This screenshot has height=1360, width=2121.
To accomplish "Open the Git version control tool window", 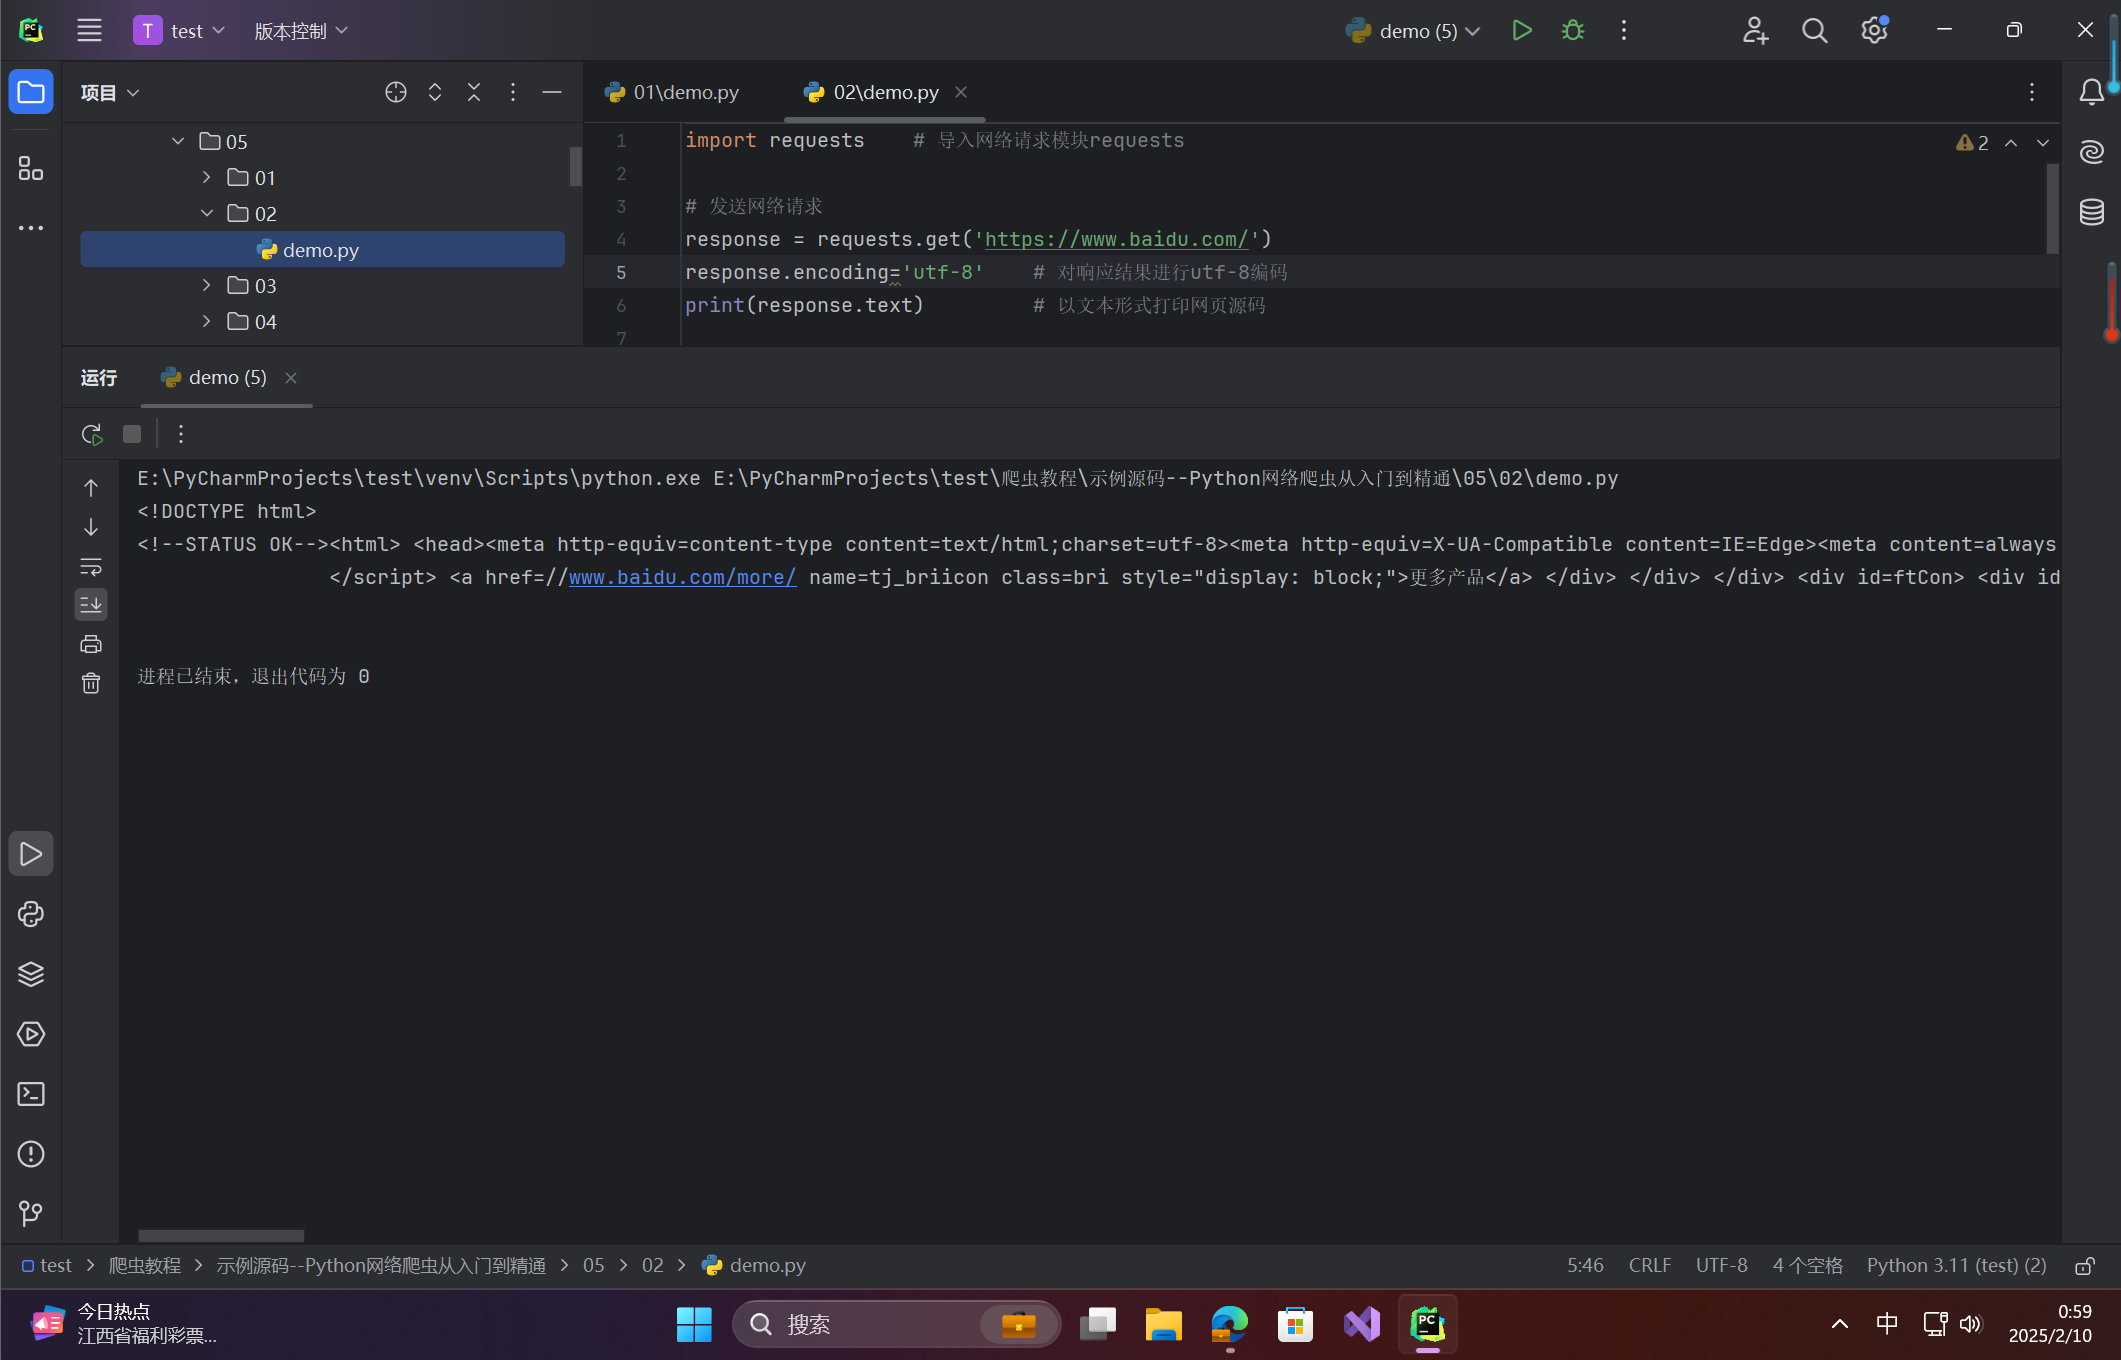I will point(31,1213).
